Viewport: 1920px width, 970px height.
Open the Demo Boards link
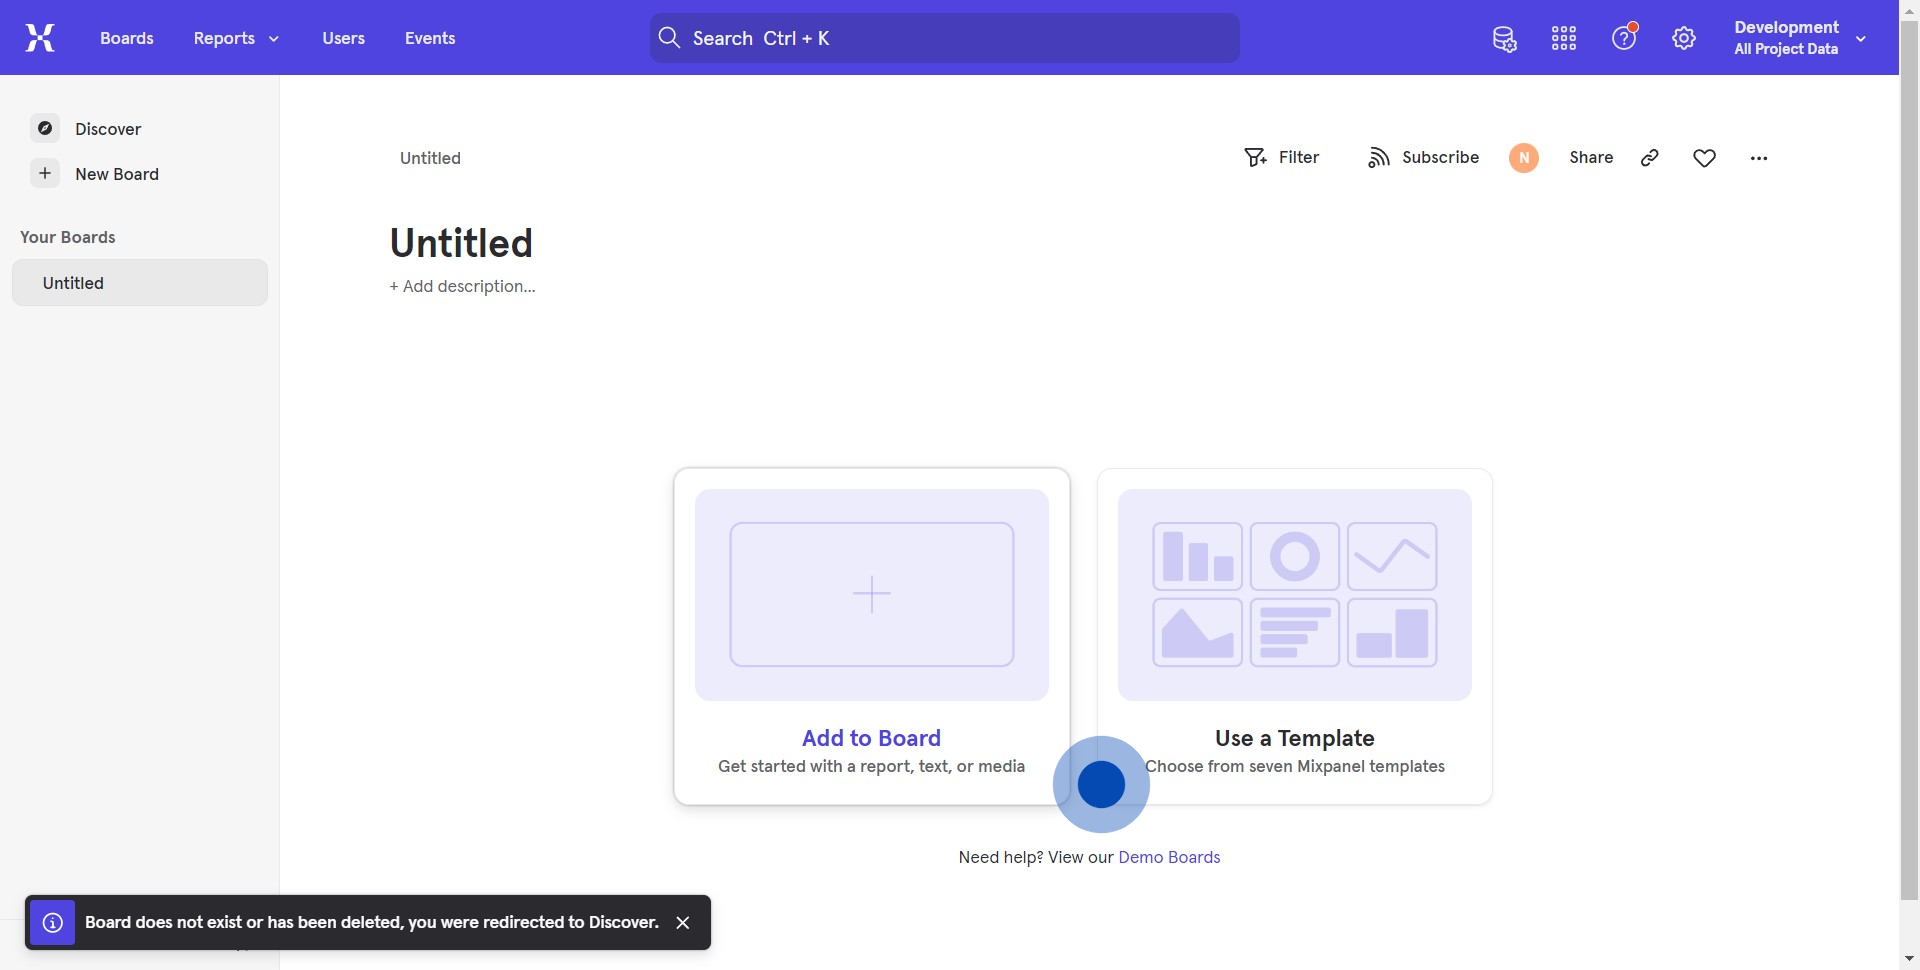[1169, 857]
